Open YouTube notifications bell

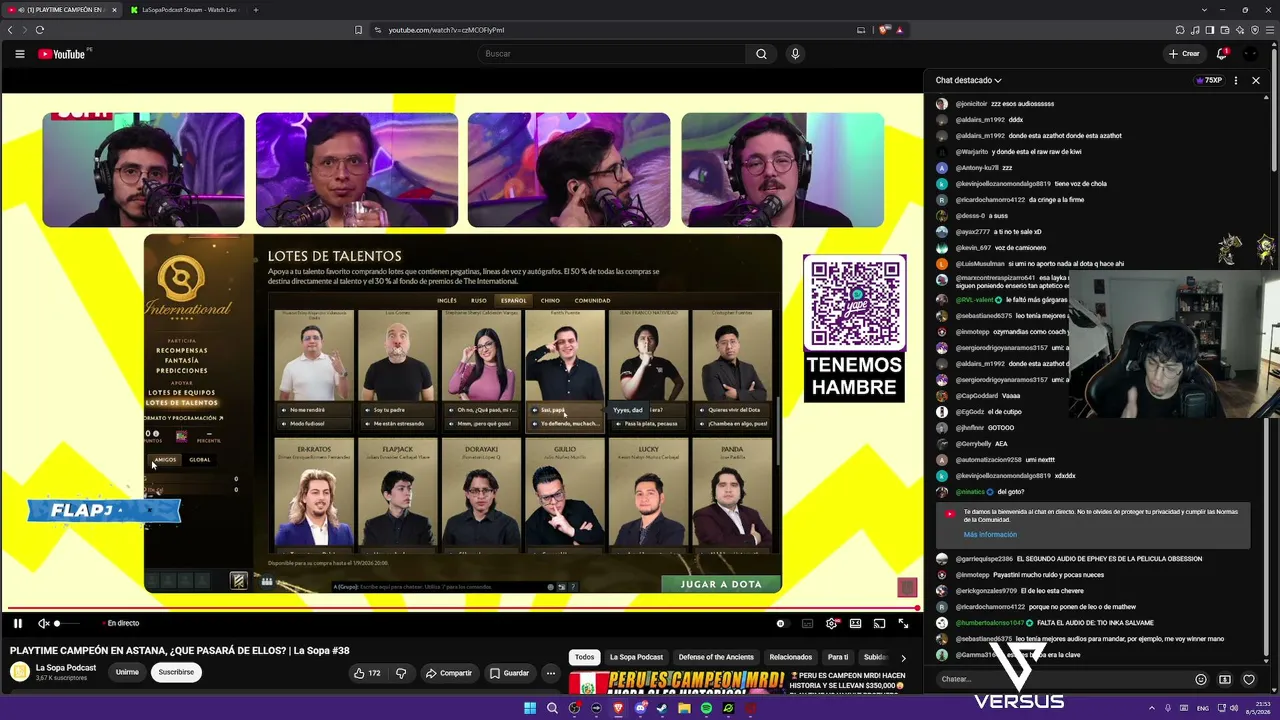[x=1222, y=54]
